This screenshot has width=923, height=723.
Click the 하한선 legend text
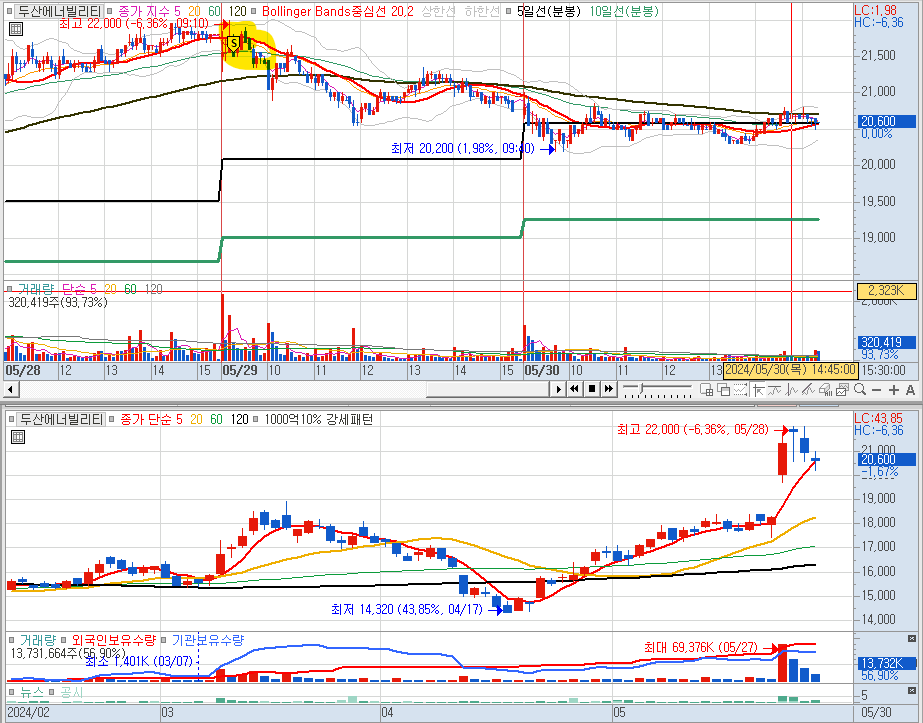pyautogui.click(x=482, y=11)
